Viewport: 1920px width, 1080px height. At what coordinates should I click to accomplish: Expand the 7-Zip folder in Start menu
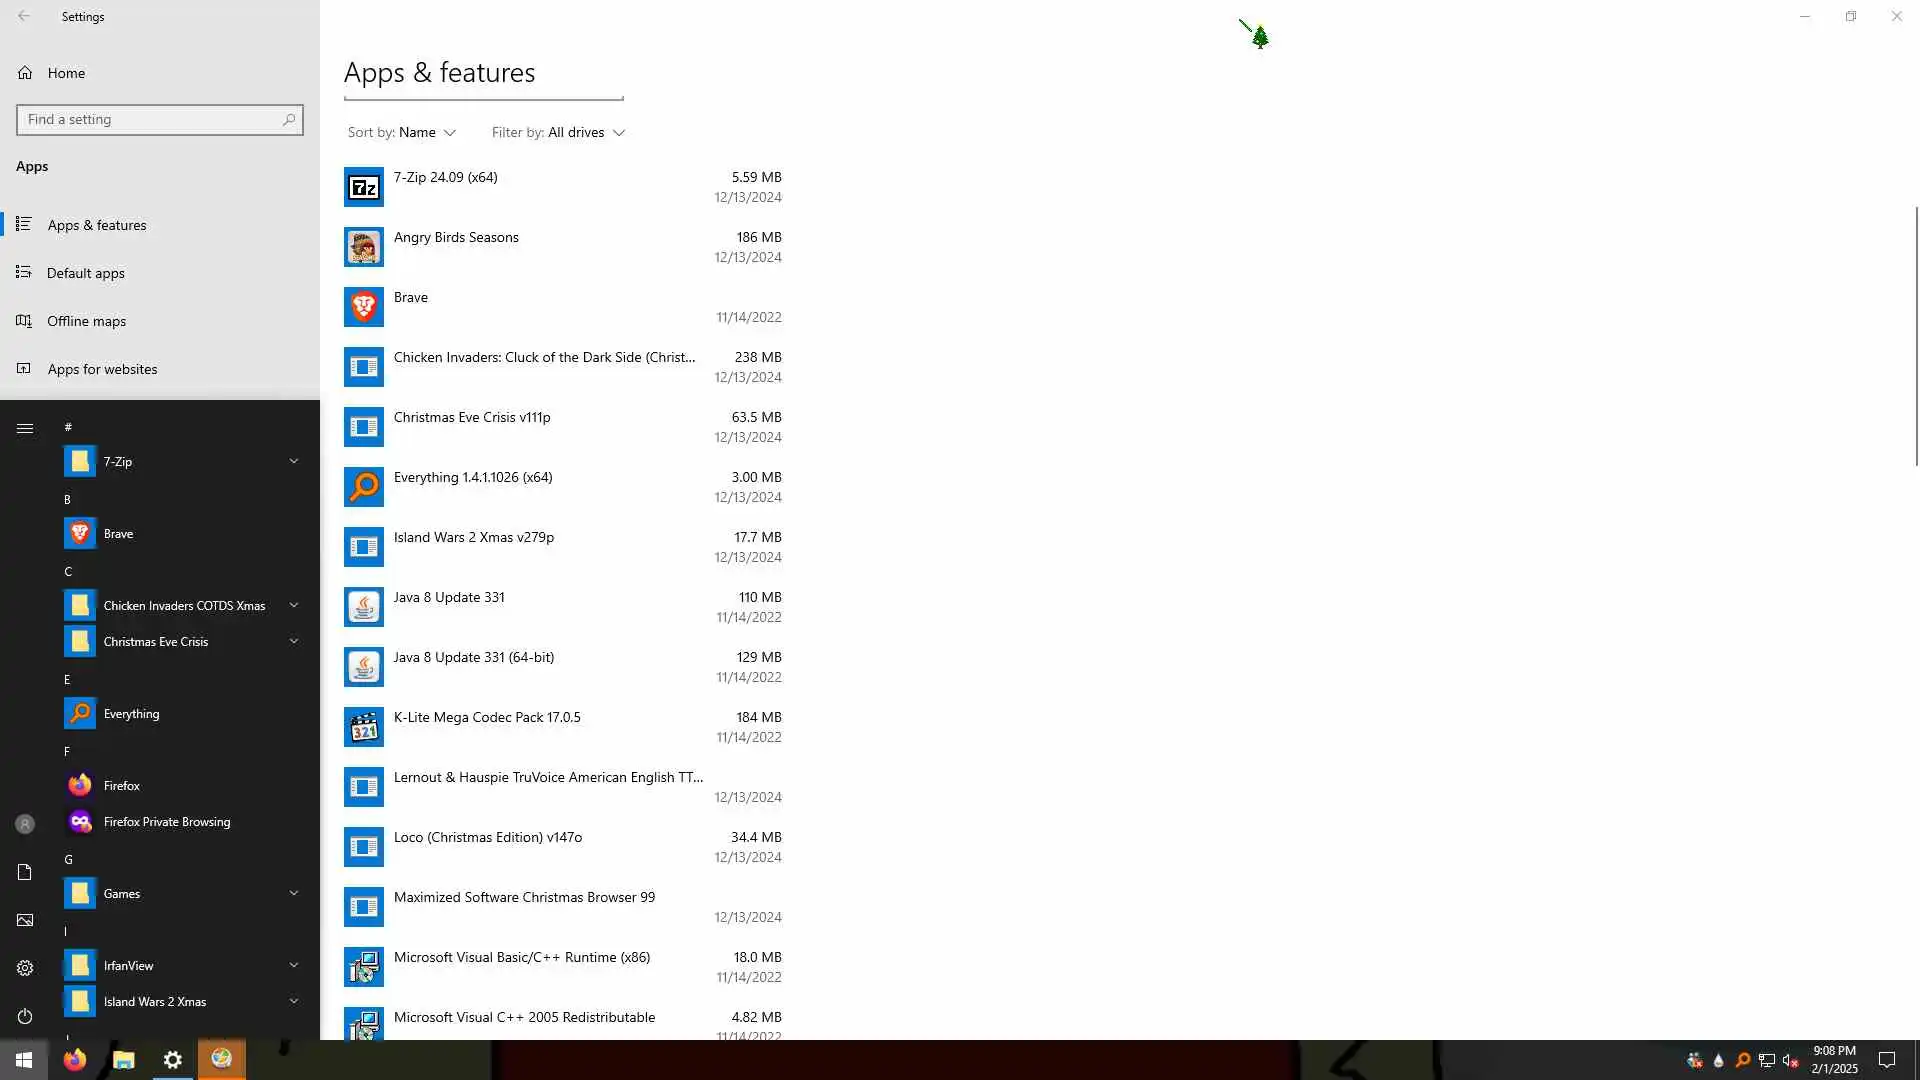click(293, 461)
